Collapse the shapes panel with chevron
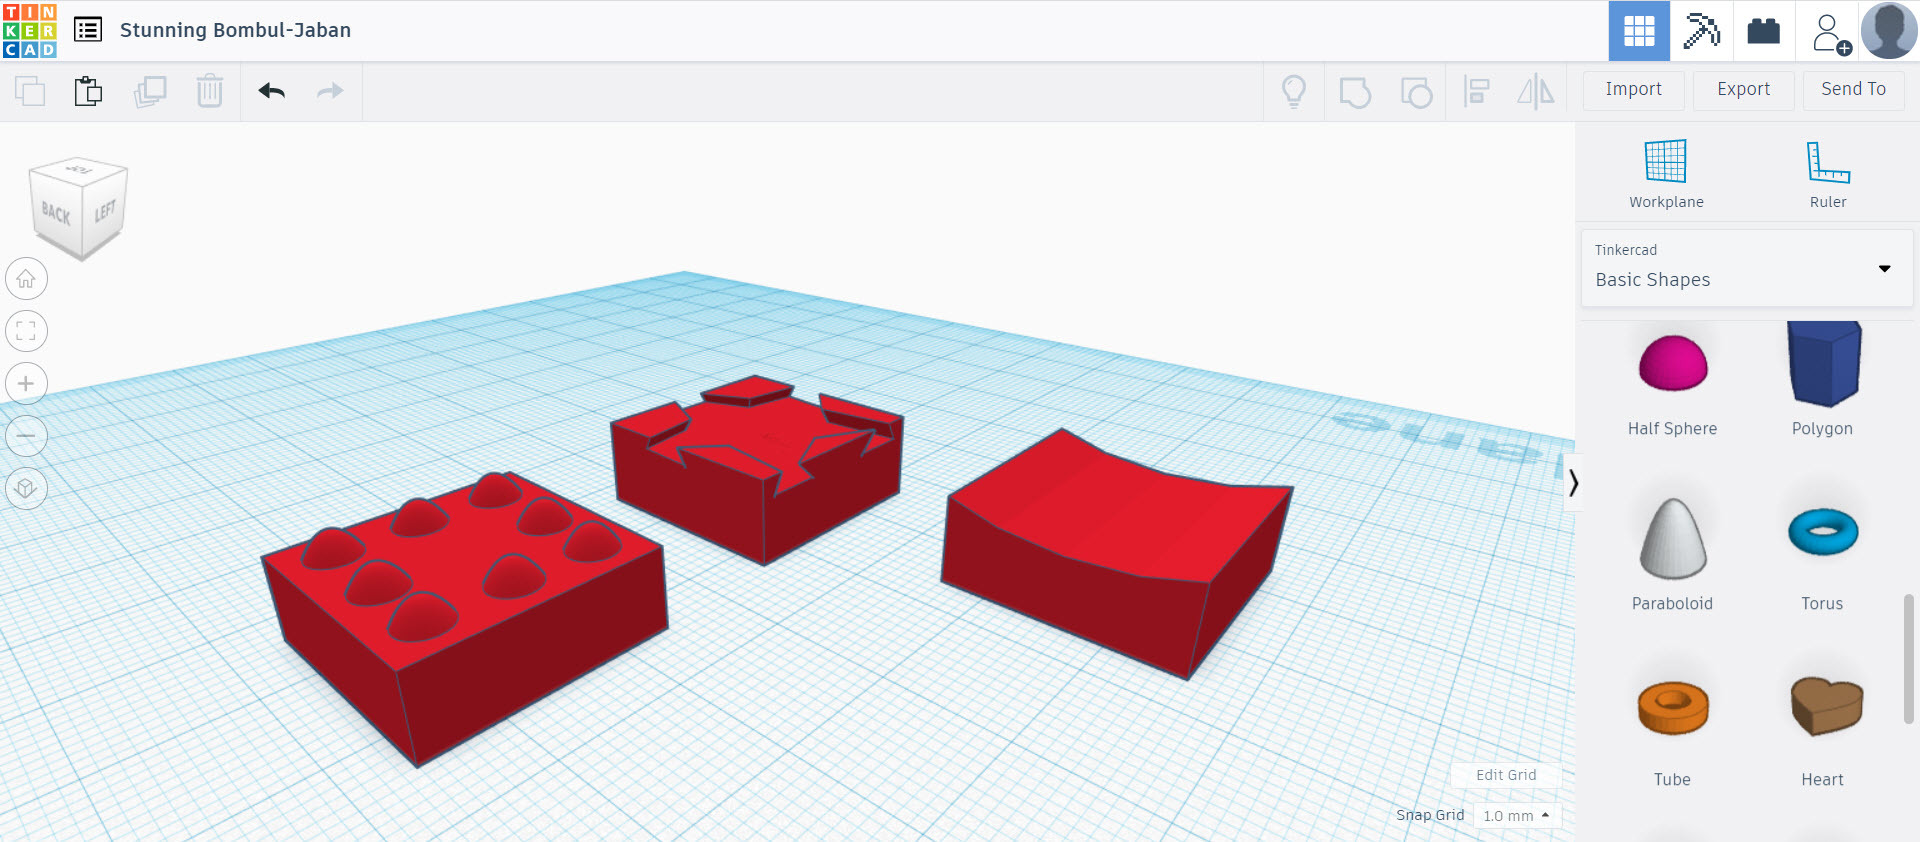The height and width of the screenshot is (842, 1920). click(1573, 483)
